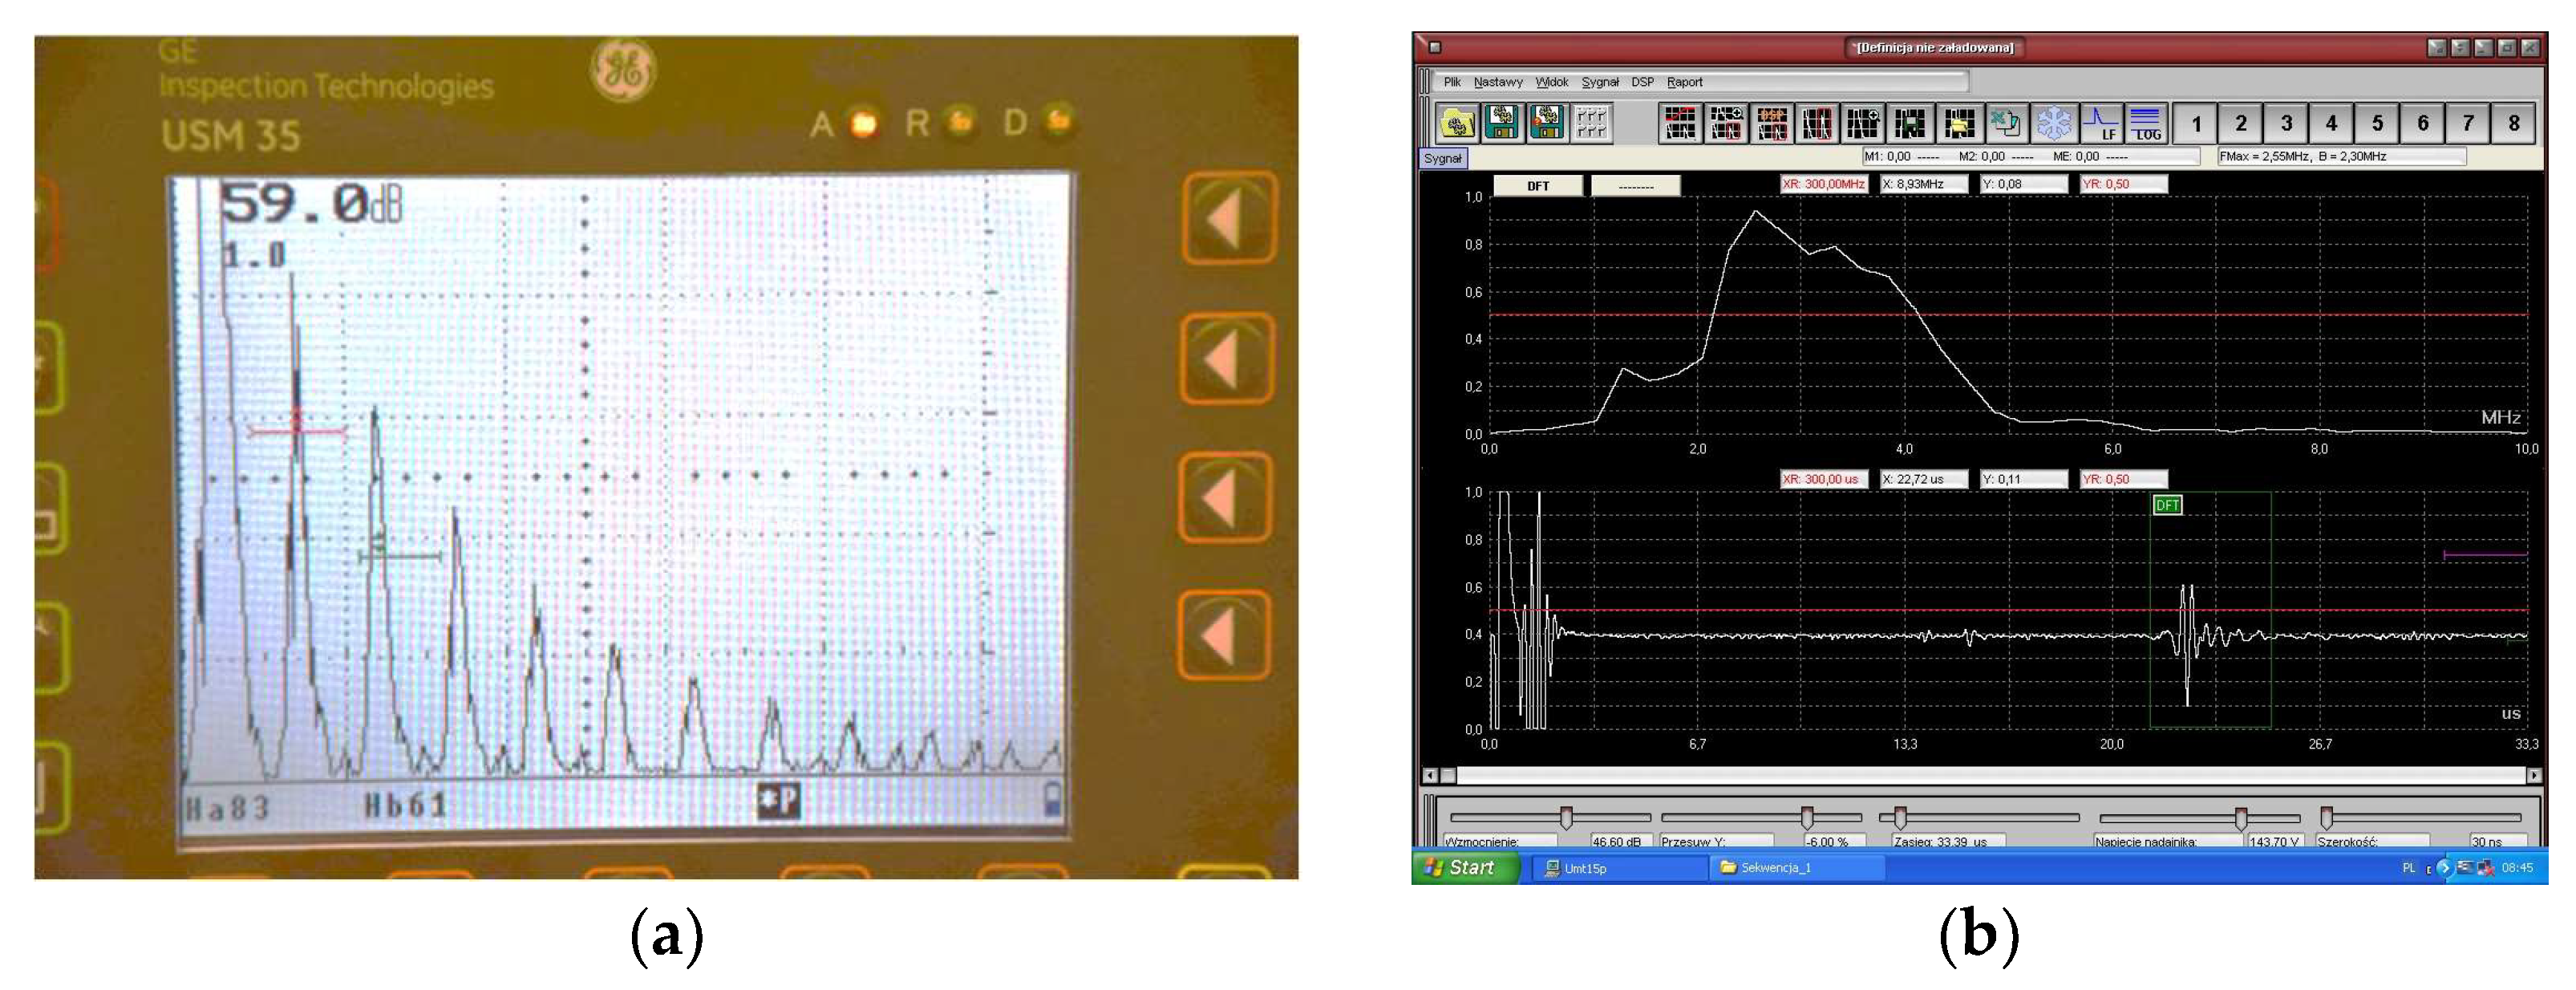Click the Zasięg range slider handle
Image resolution: width=2576 pixels, height=990 pixels.
tap(1900, 818)
